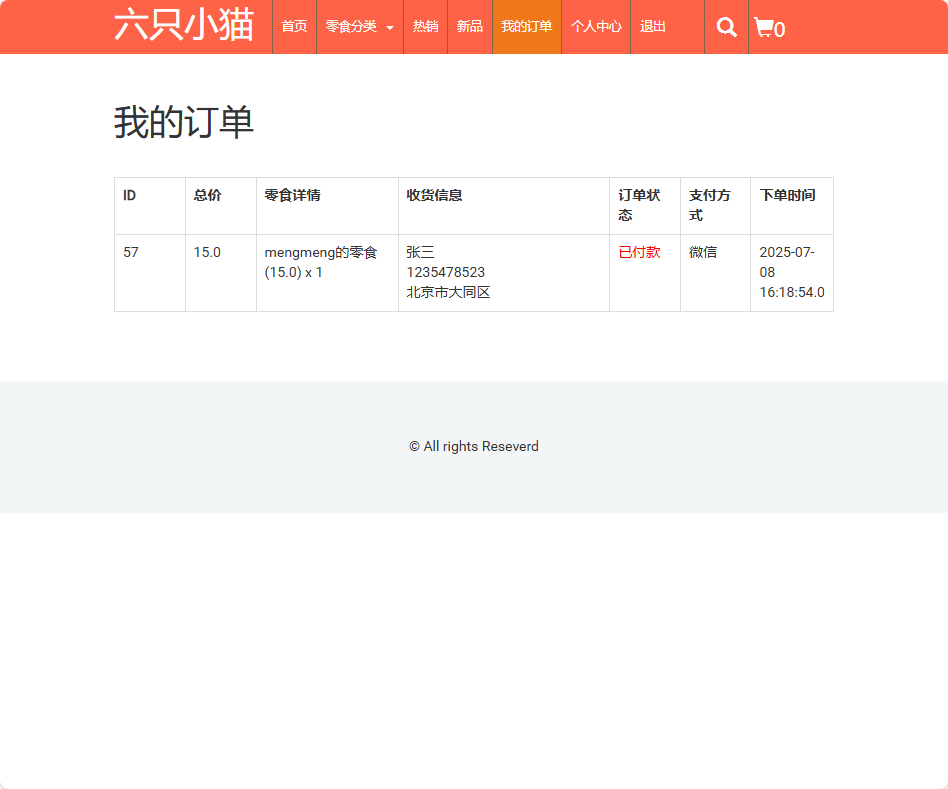Go to 个人中心 from navbar
Screen dimensions: 948x789
[596, 27]
